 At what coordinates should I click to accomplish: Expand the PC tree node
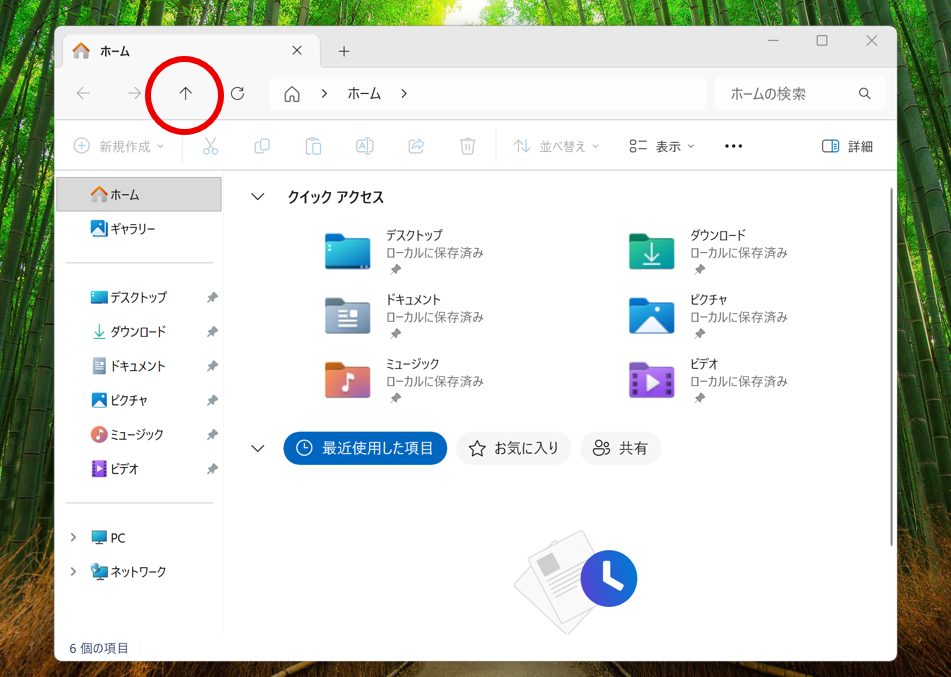(x=73, y=538)
